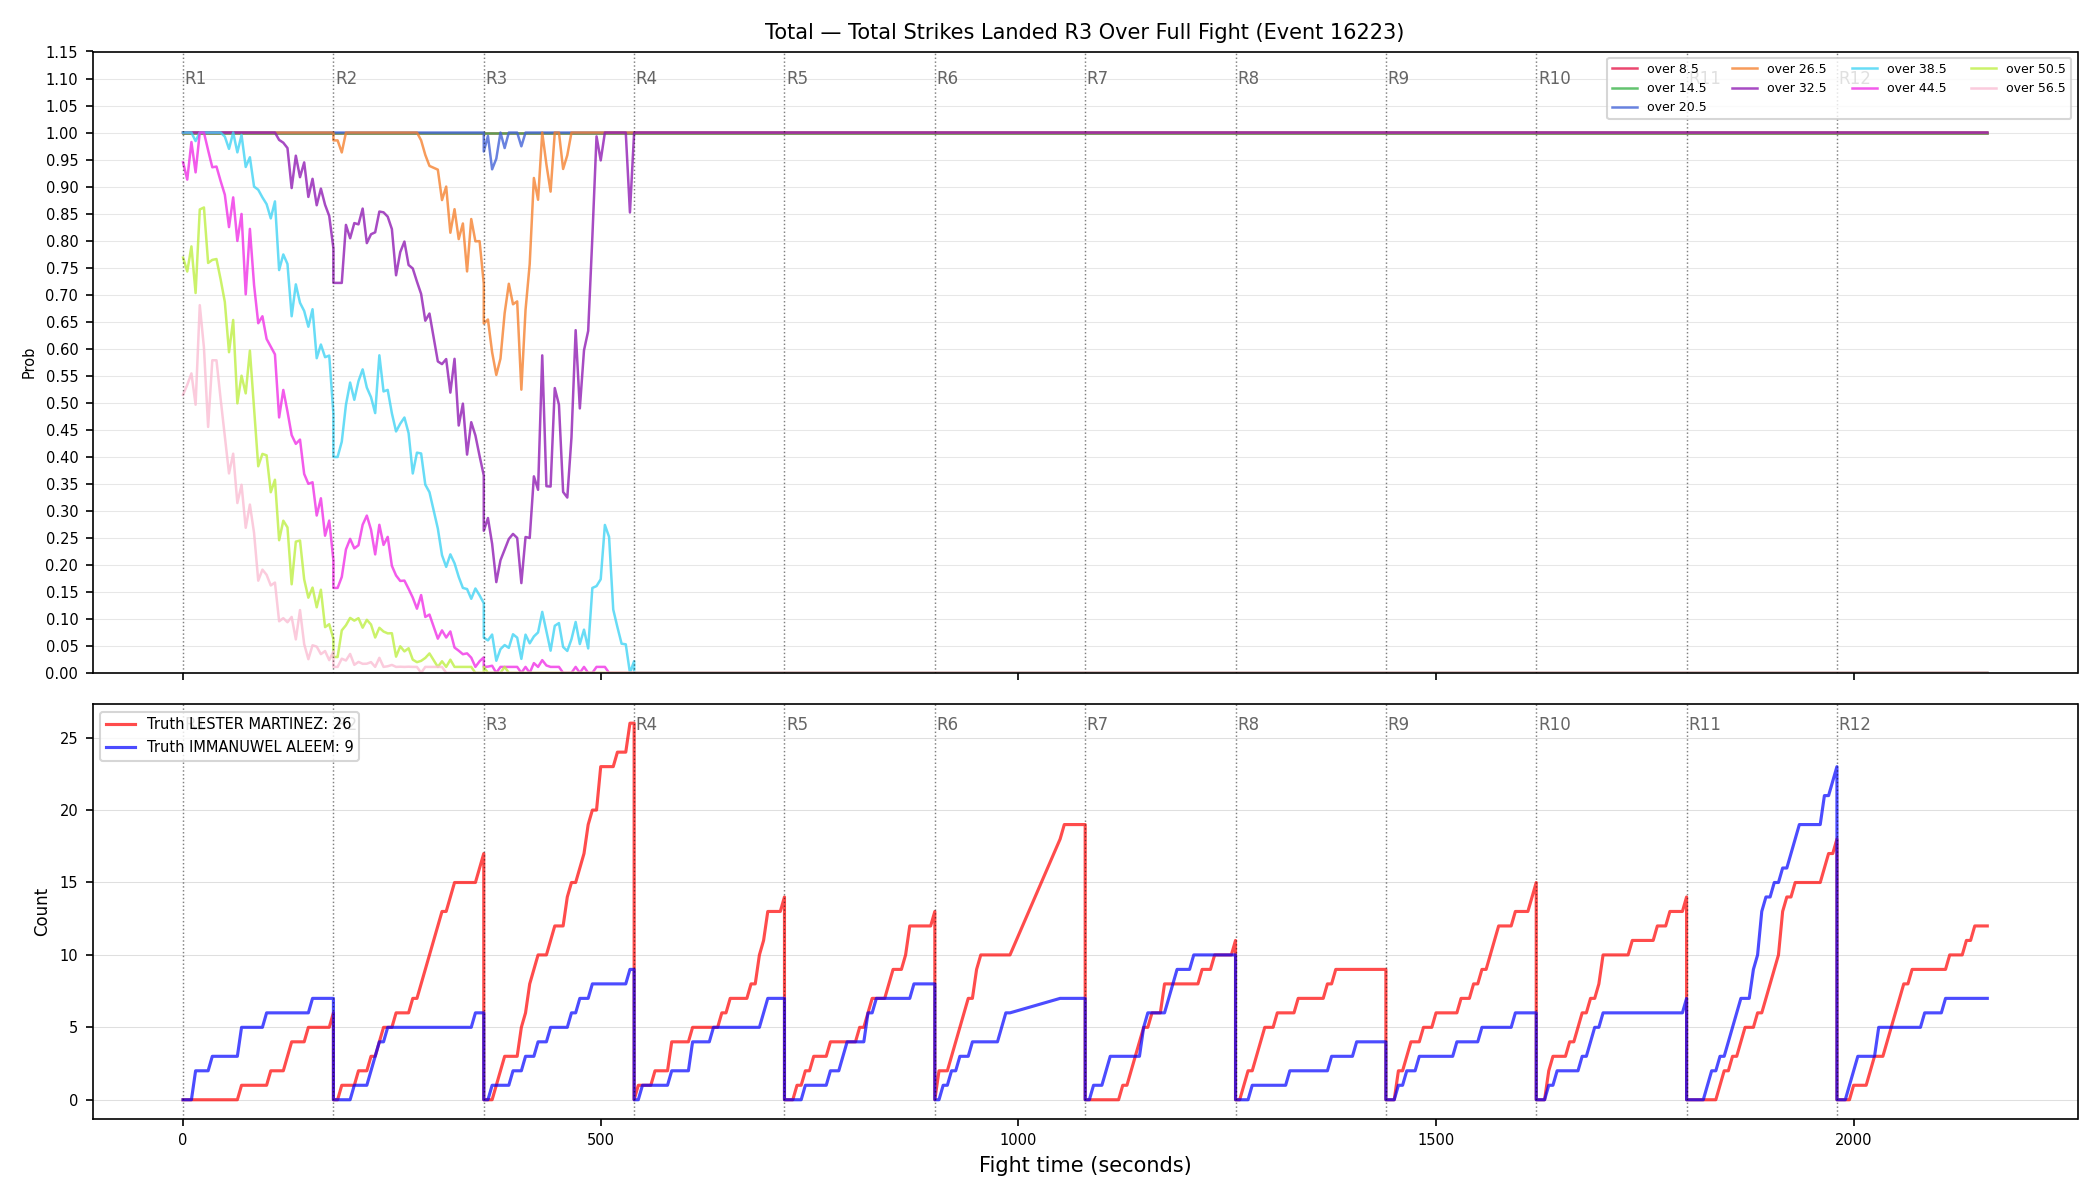The width and height of the screenshot is (2100, 1200).
Task: Click the 5 tick on the Count axis
Action: 73,1027
